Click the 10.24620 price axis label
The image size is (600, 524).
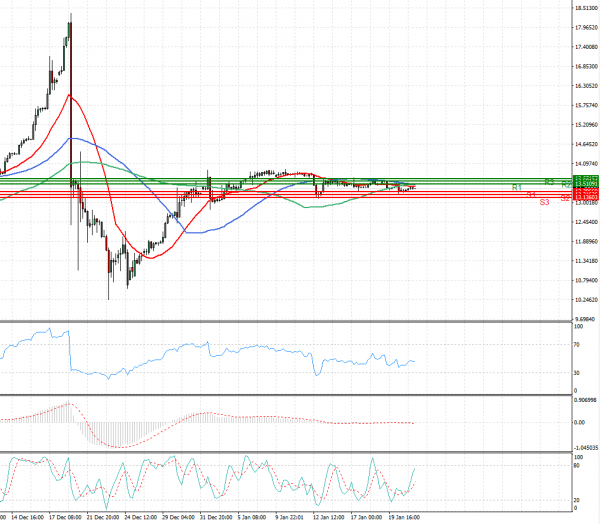coord(586,300)
